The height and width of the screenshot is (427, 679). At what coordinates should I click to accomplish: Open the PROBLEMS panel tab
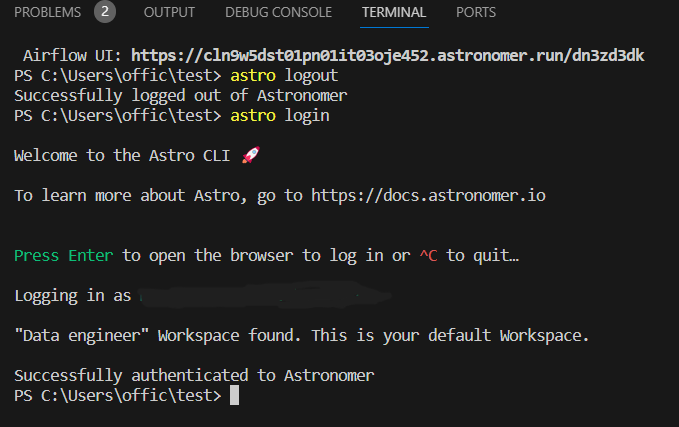click(47, 12)
